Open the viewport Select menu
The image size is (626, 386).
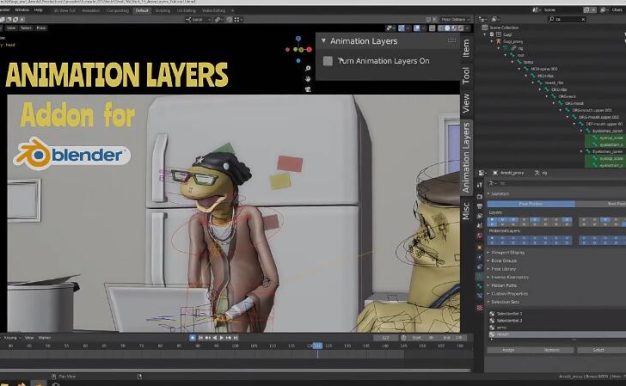tap(26, 28)
